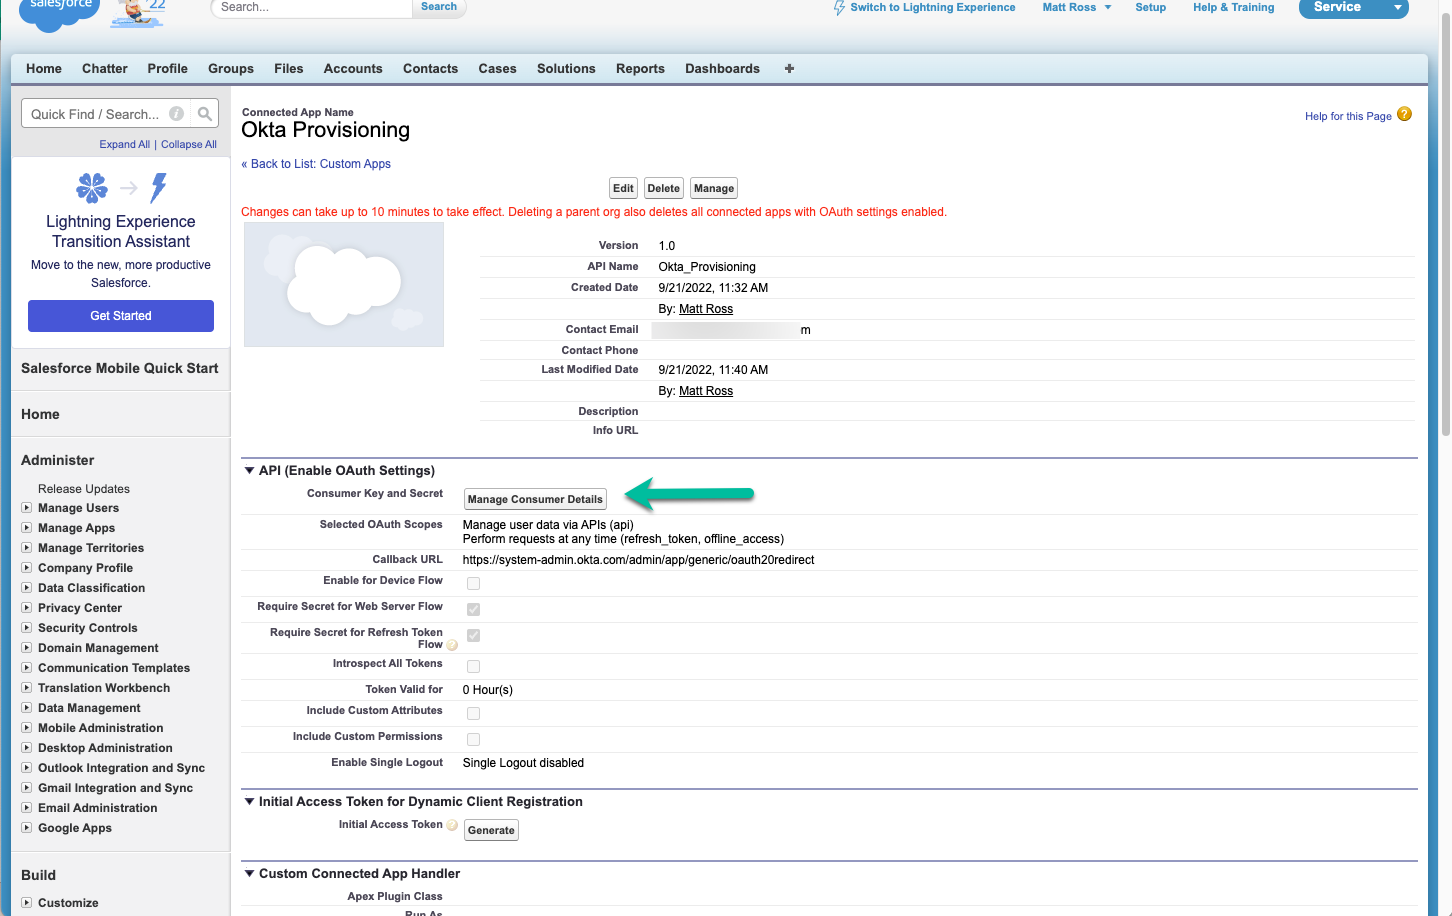Click the Lightning bolt Transition Assistant icon

(x=159, y=187)
